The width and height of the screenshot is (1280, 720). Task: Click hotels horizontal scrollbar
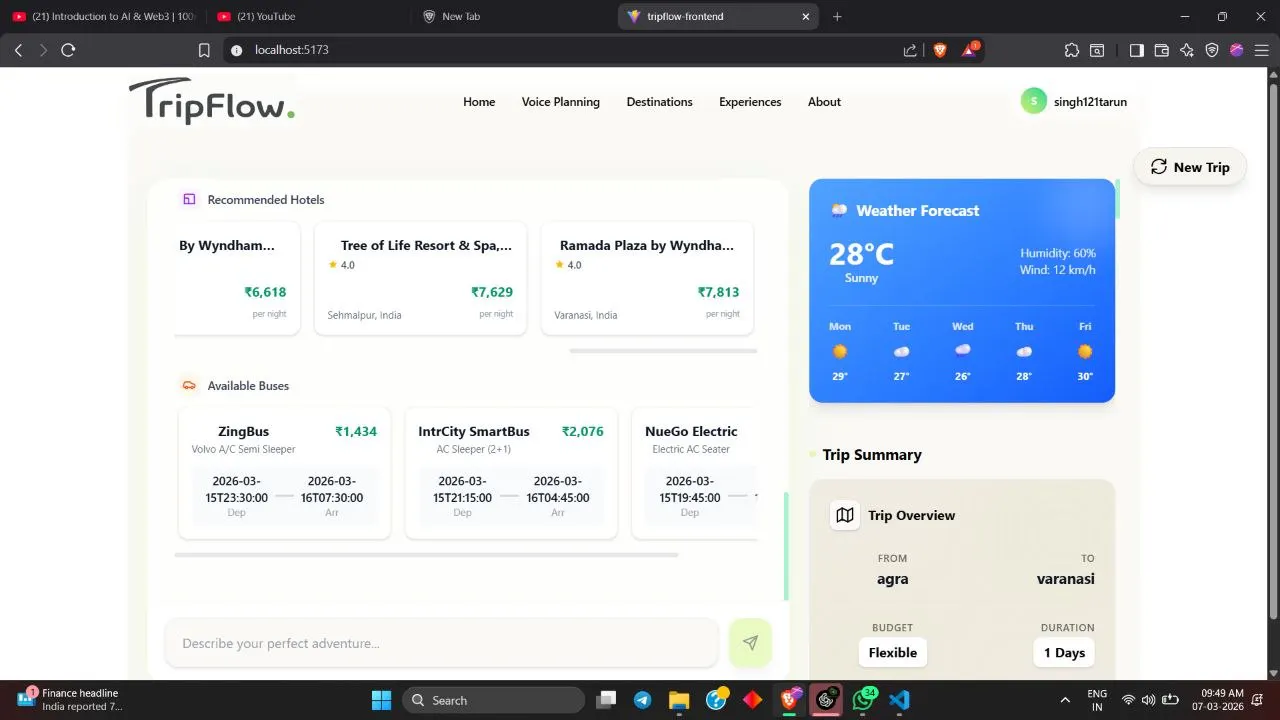coord(663,351)
